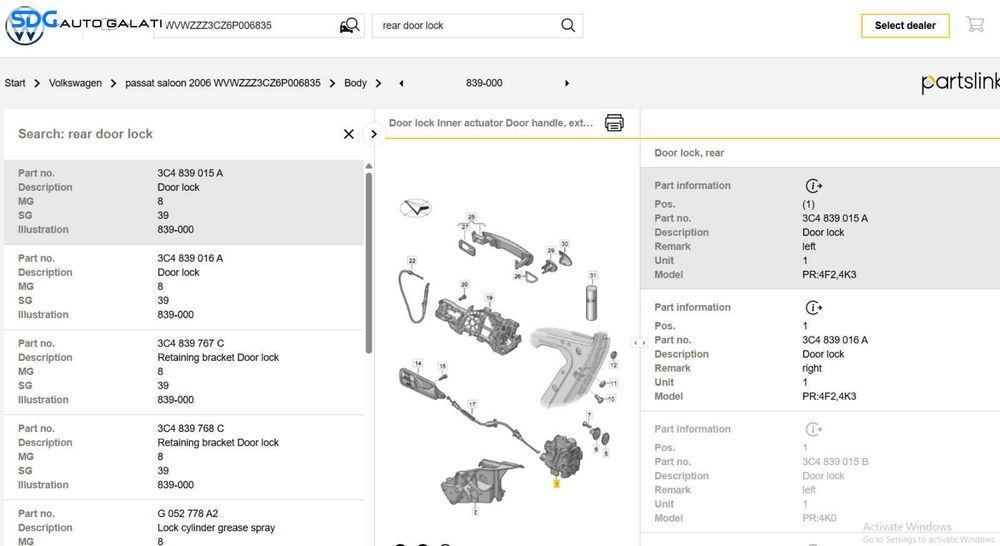Image resolution: width=1000 pixels, height=546 pixels.
Task: Click part number 3C4 839 015 A in details
Action: (835, 218)
